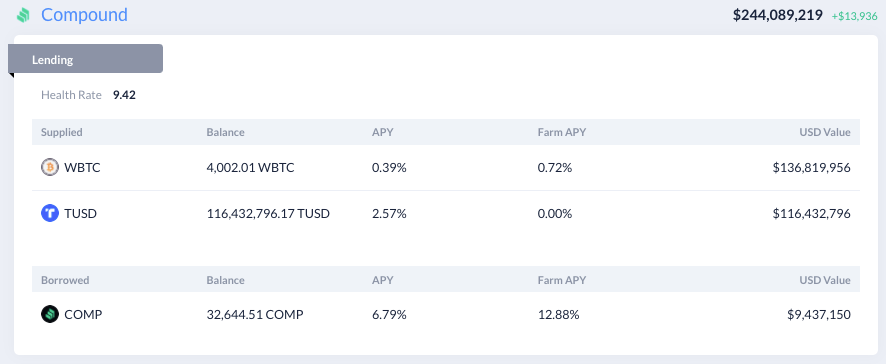Image resolution: width=886 pixels, height=364 pixels.
Task: Click the WBTC bitcoin token icon
Action: pos(50,167)
